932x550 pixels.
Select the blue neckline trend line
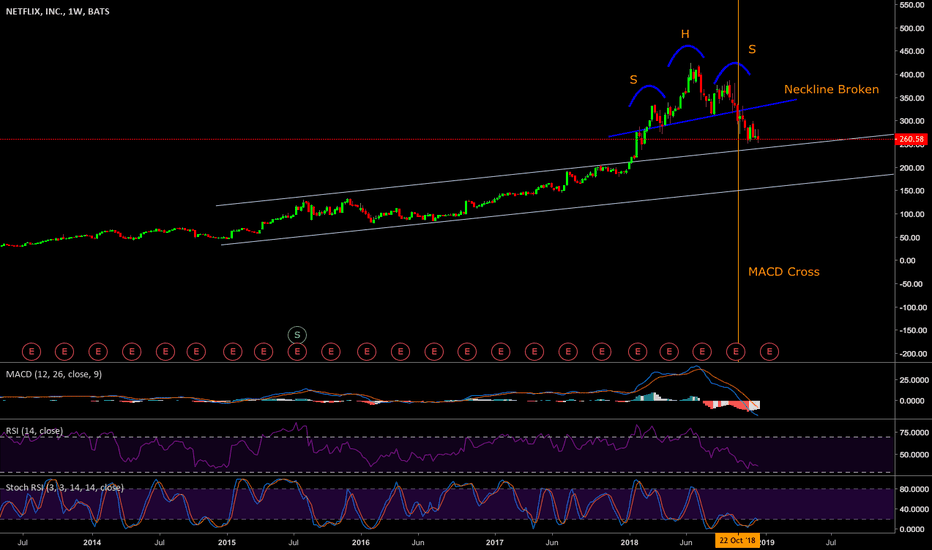(703, 118)
